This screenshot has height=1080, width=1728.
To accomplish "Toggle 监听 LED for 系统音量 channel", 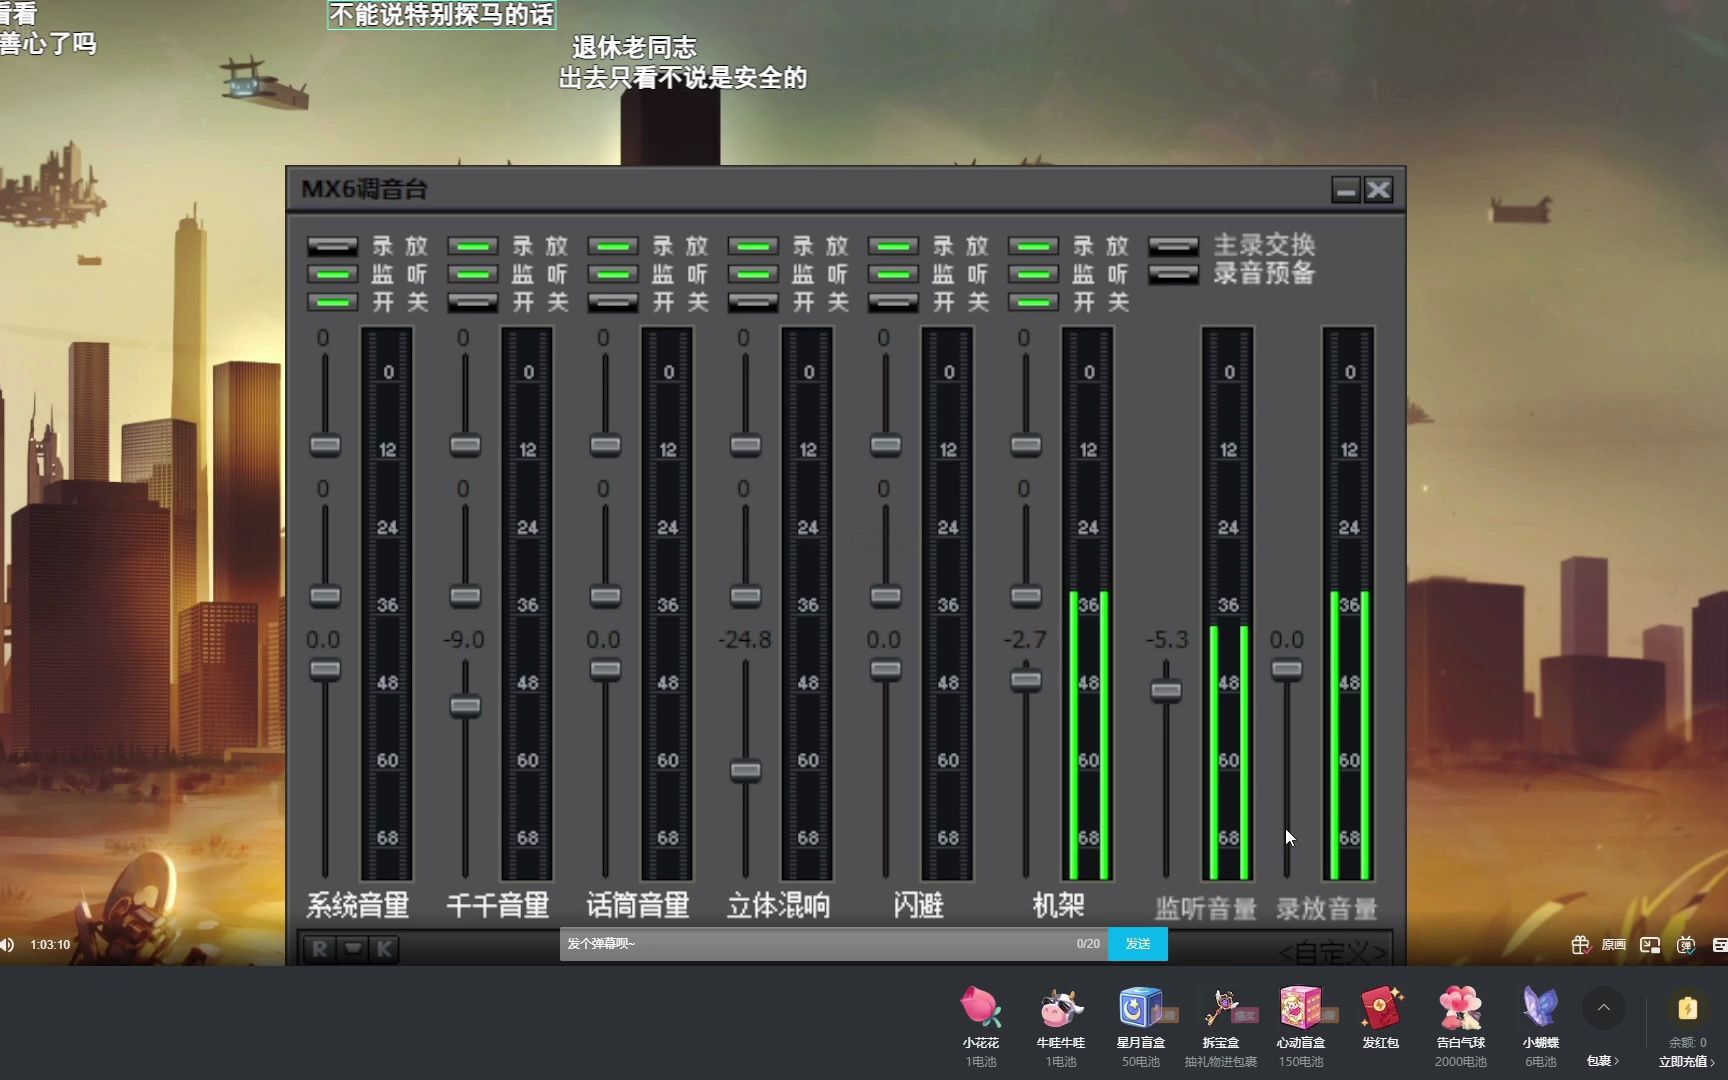I will click(332, 273).
